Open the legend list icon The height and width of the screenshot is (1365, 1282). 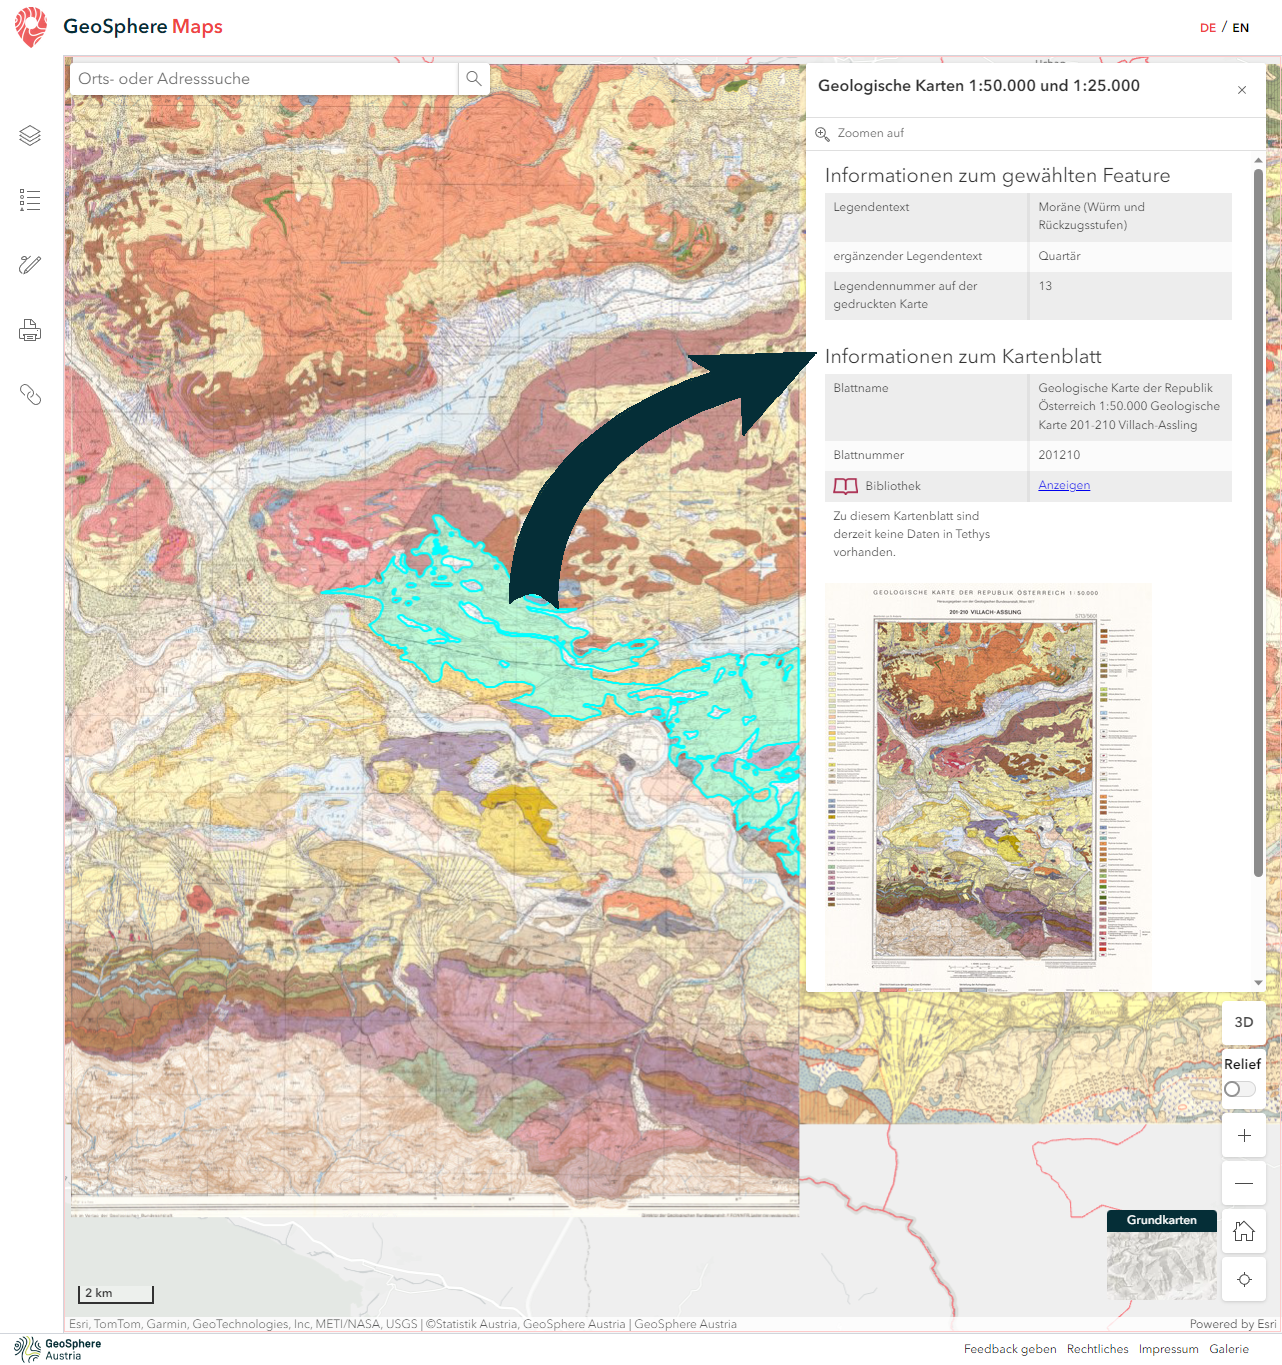[x=30, y=200]
